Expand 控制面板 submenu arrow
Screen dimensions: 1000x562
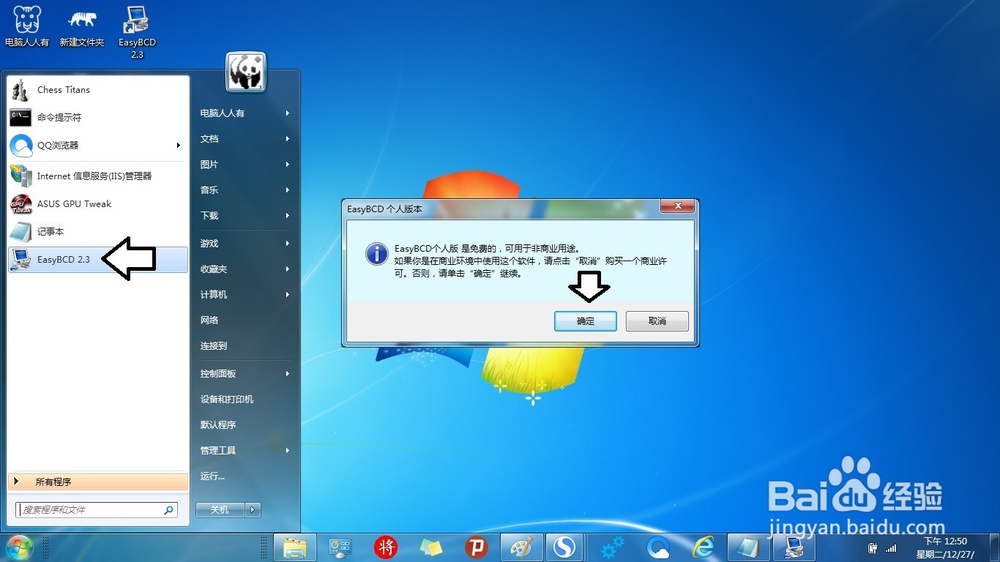pos(288,373)
